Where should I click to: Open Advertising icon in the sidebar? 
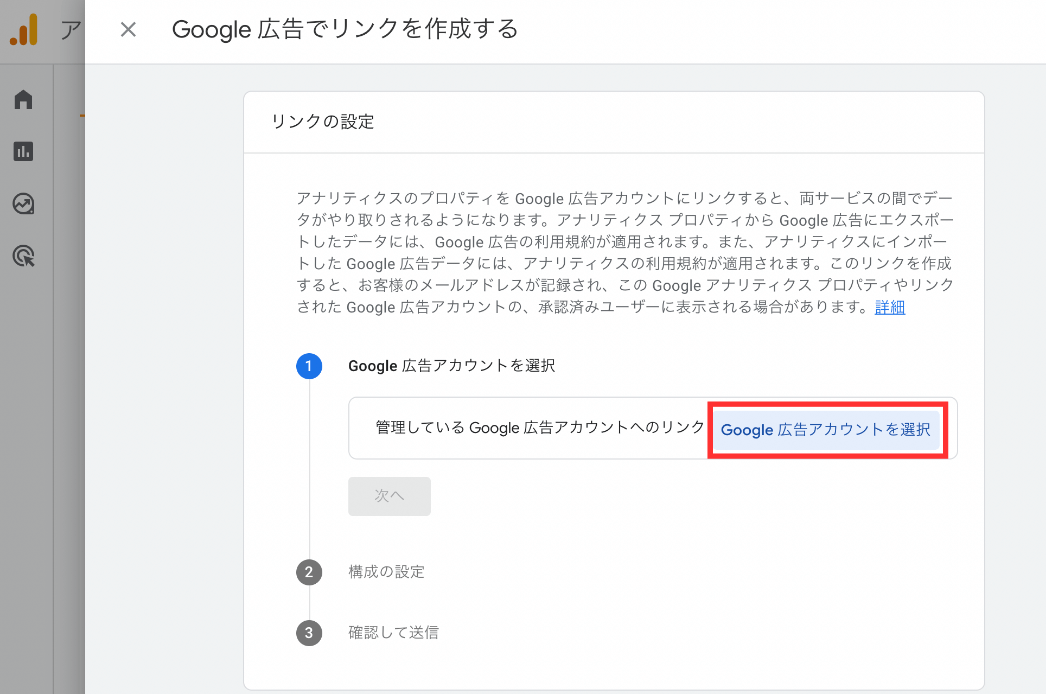pyautogui.click(x=23, y=256)
